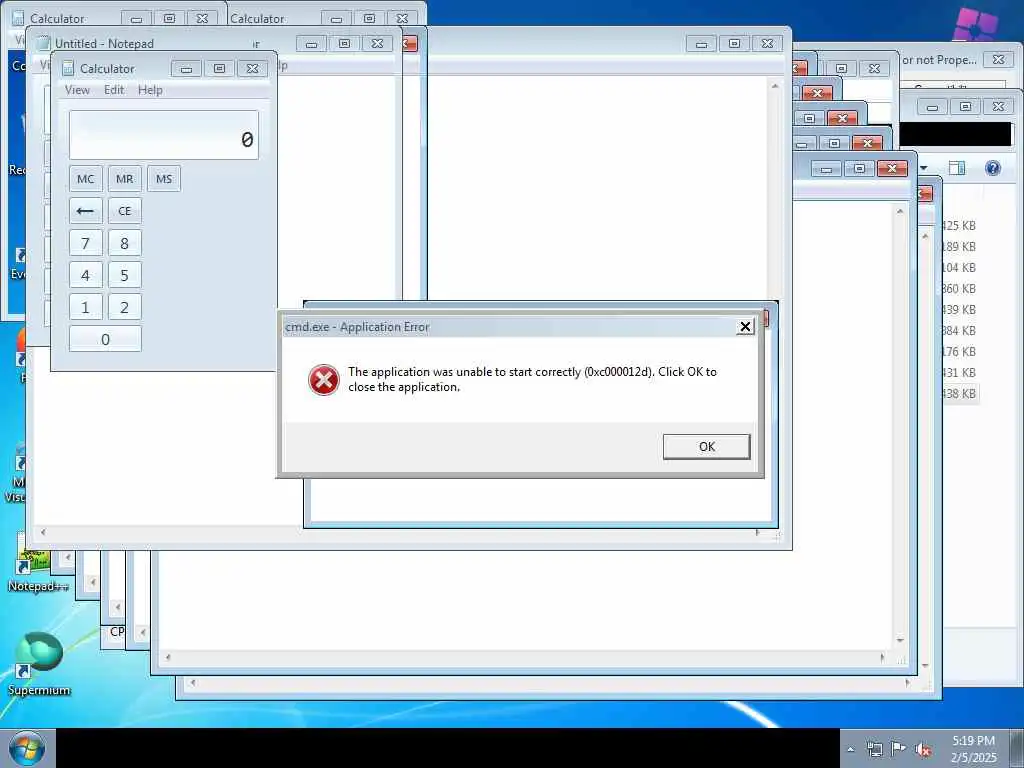The width and height of the screenshot is (1024, 768).
Task: Click the muted volume speaker tray icon
Action: pos(923,749)
